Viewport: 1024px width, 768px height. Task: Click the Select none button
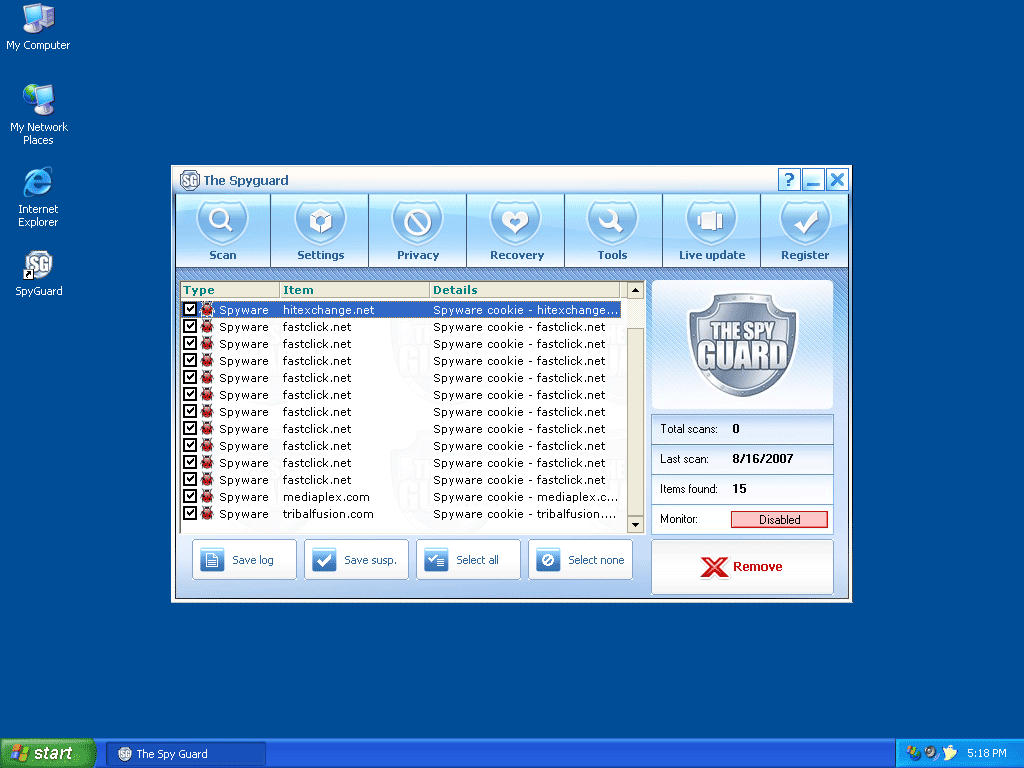581,560
